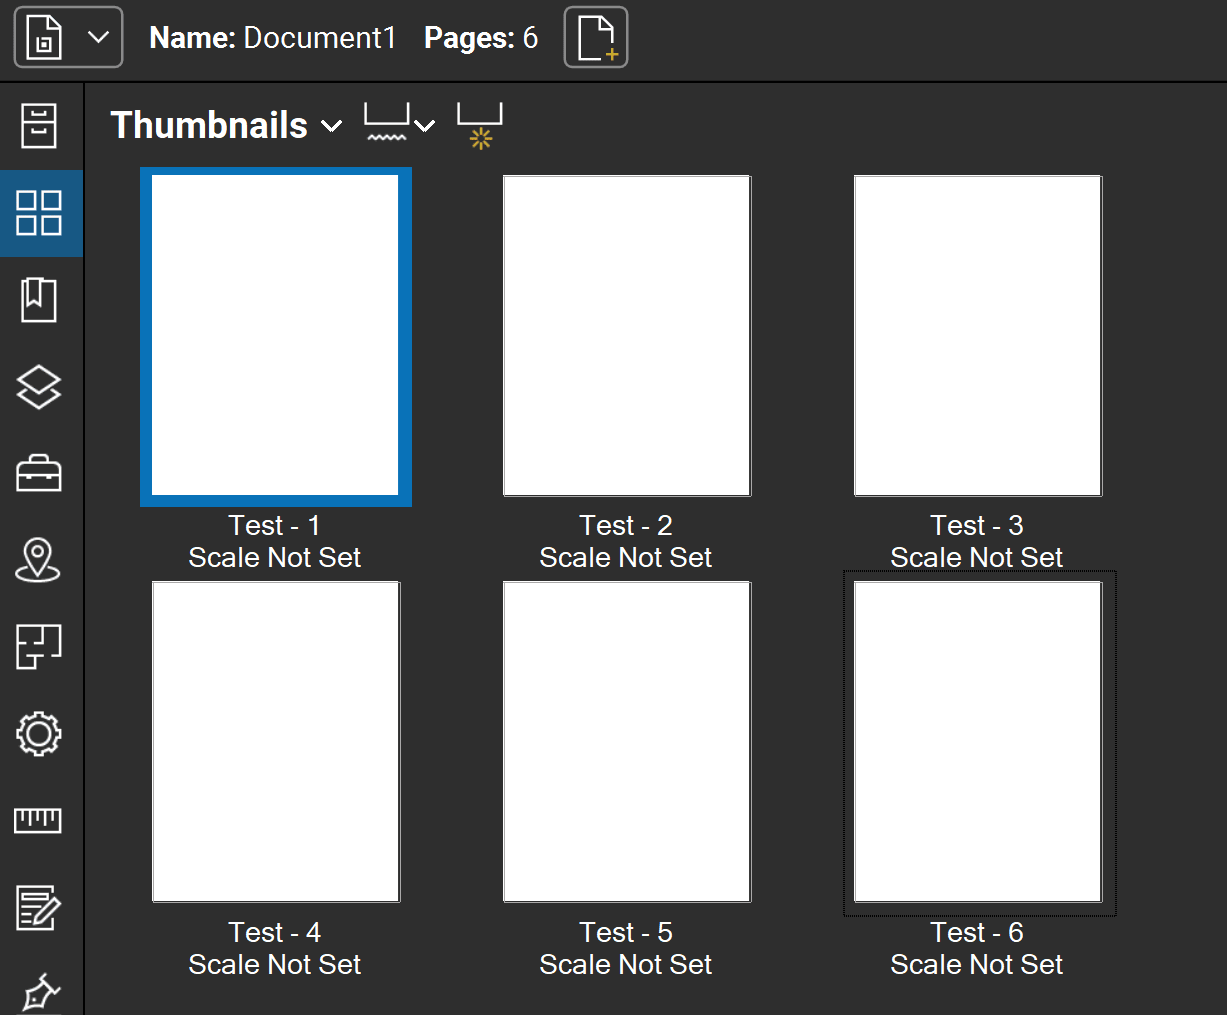Select the Test - 2 page thumbnail

tap(627, 336)
